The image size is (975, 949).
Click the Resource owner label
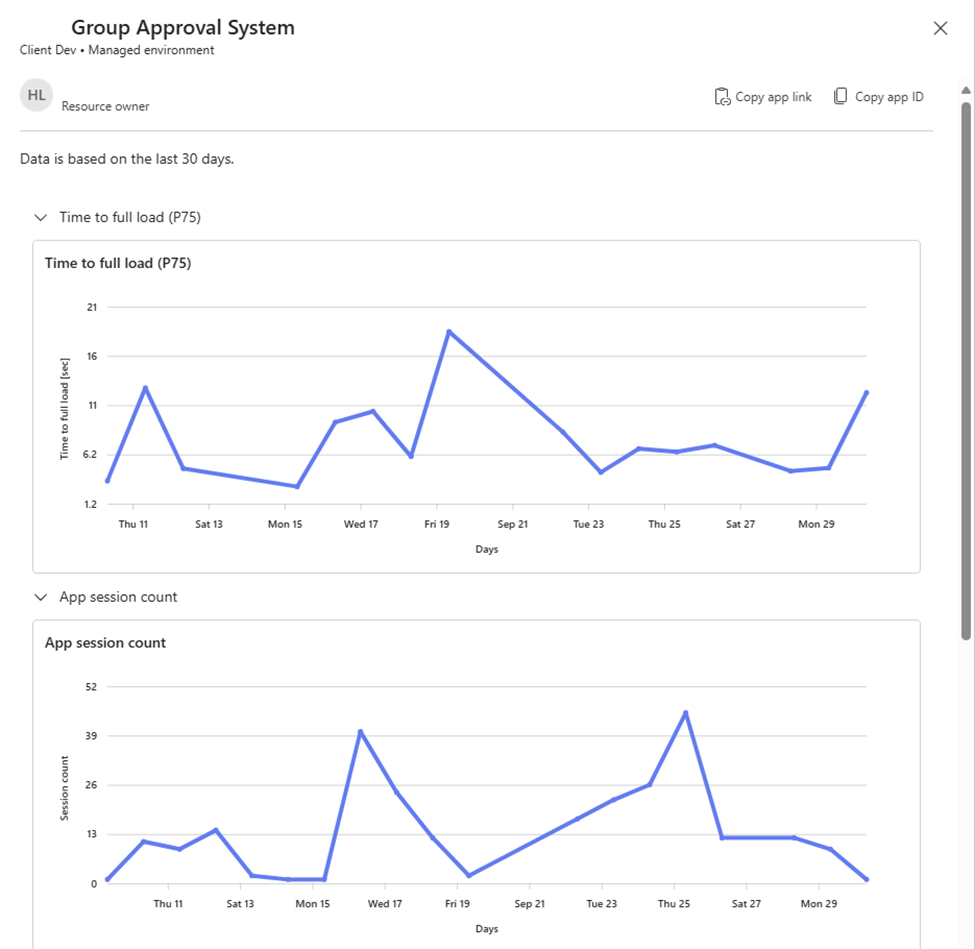pyautogui.click(x=105, y=106)
